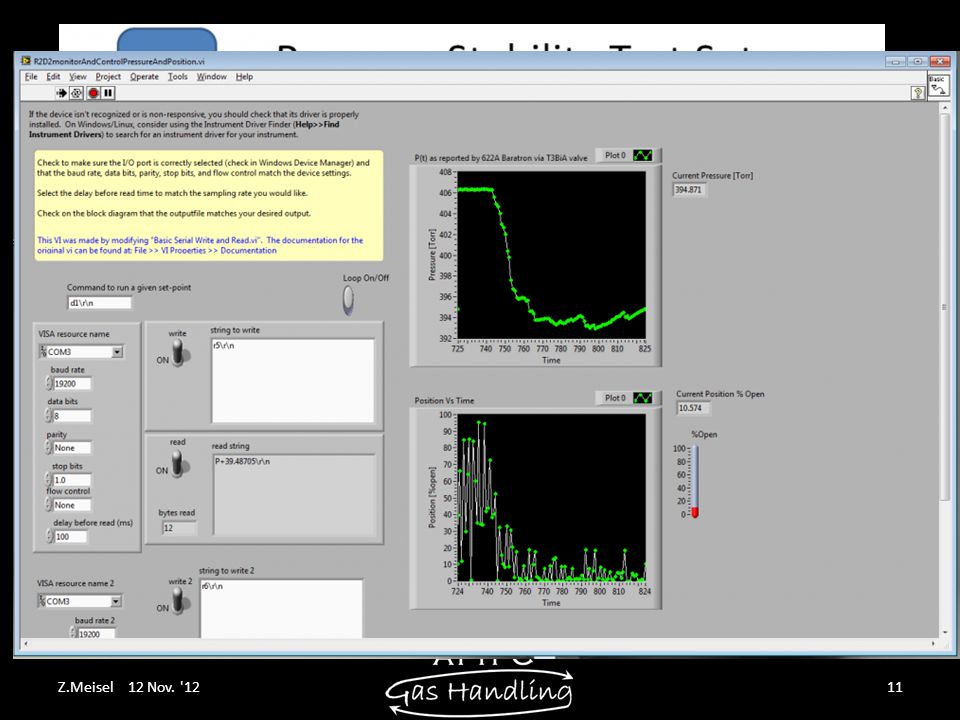Expand the VISA resource name 2 dropdown
This screenshot has width=960, height=720.
115,601
